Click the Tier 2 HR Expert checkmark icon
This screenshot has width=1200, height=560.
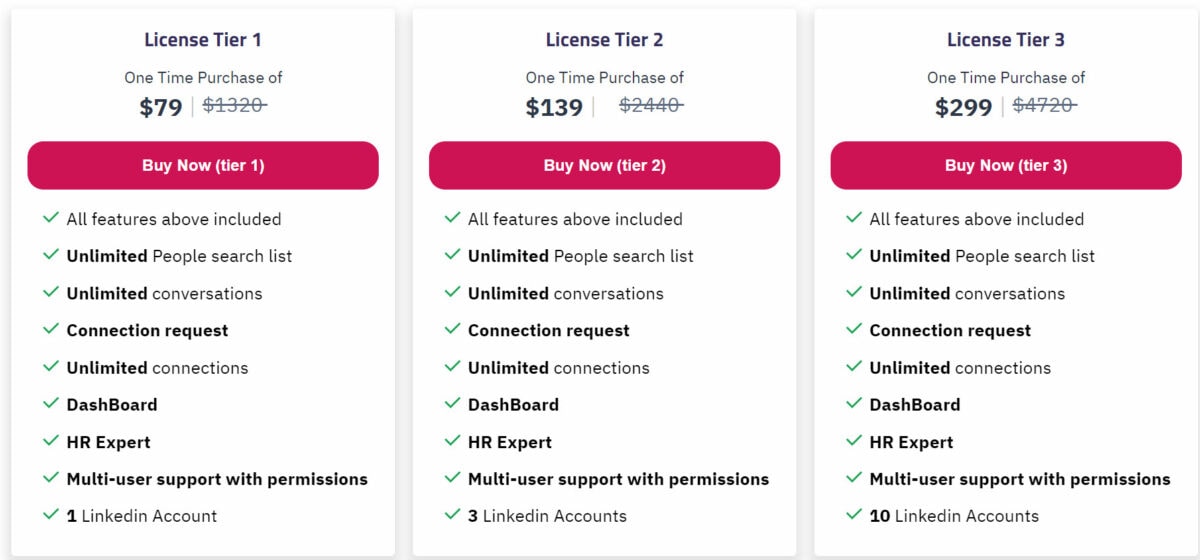(x=452, y=441)
